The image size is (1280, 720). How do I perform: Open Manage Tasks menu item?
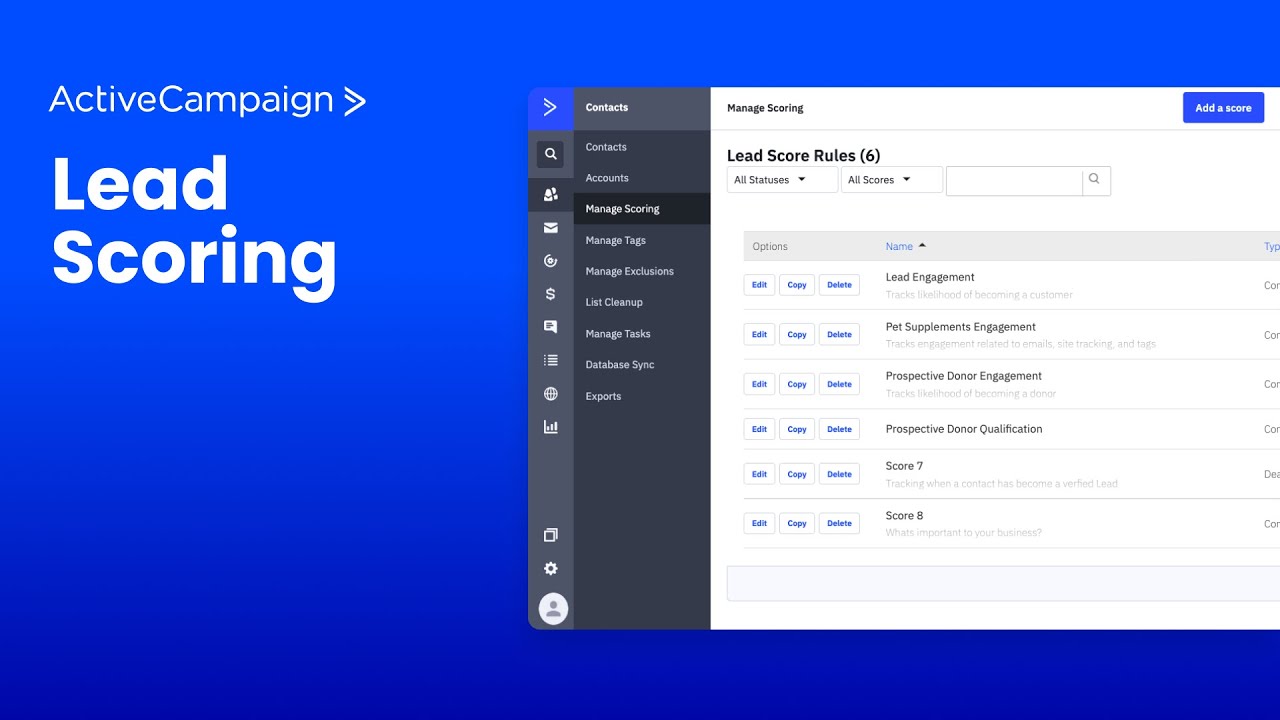point(618,334)
